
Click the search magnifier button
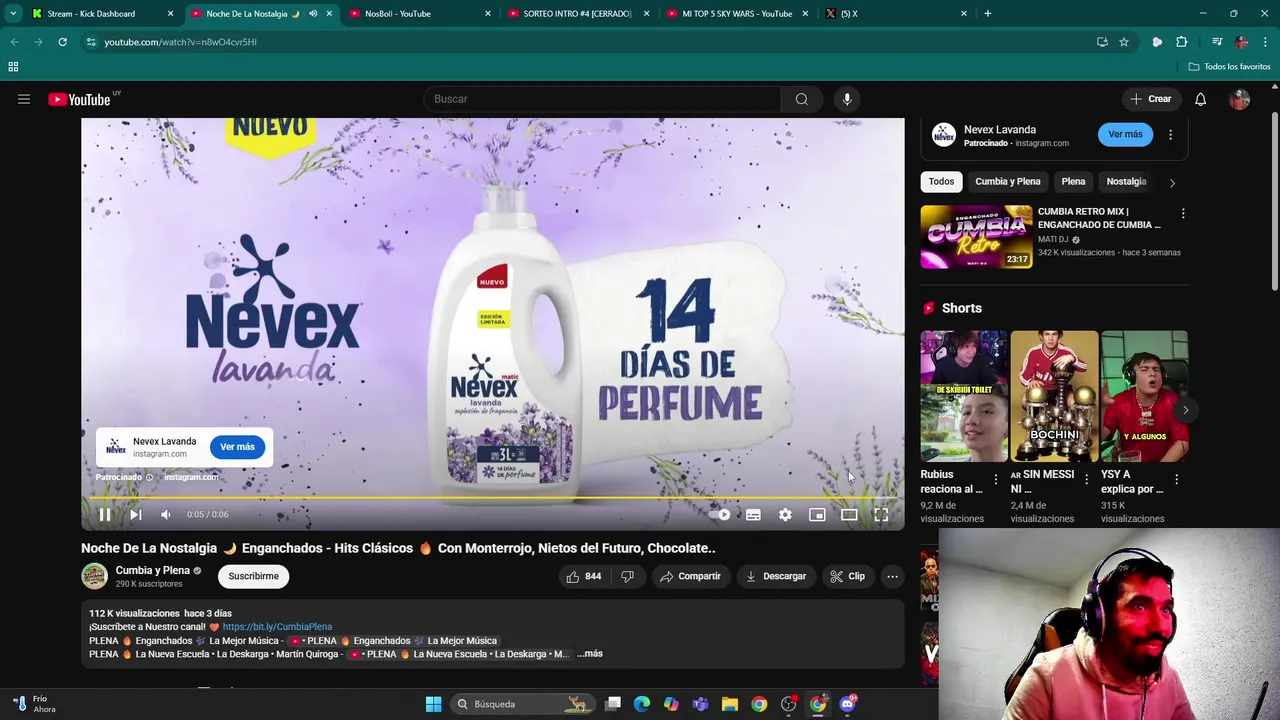pos(802,99)
